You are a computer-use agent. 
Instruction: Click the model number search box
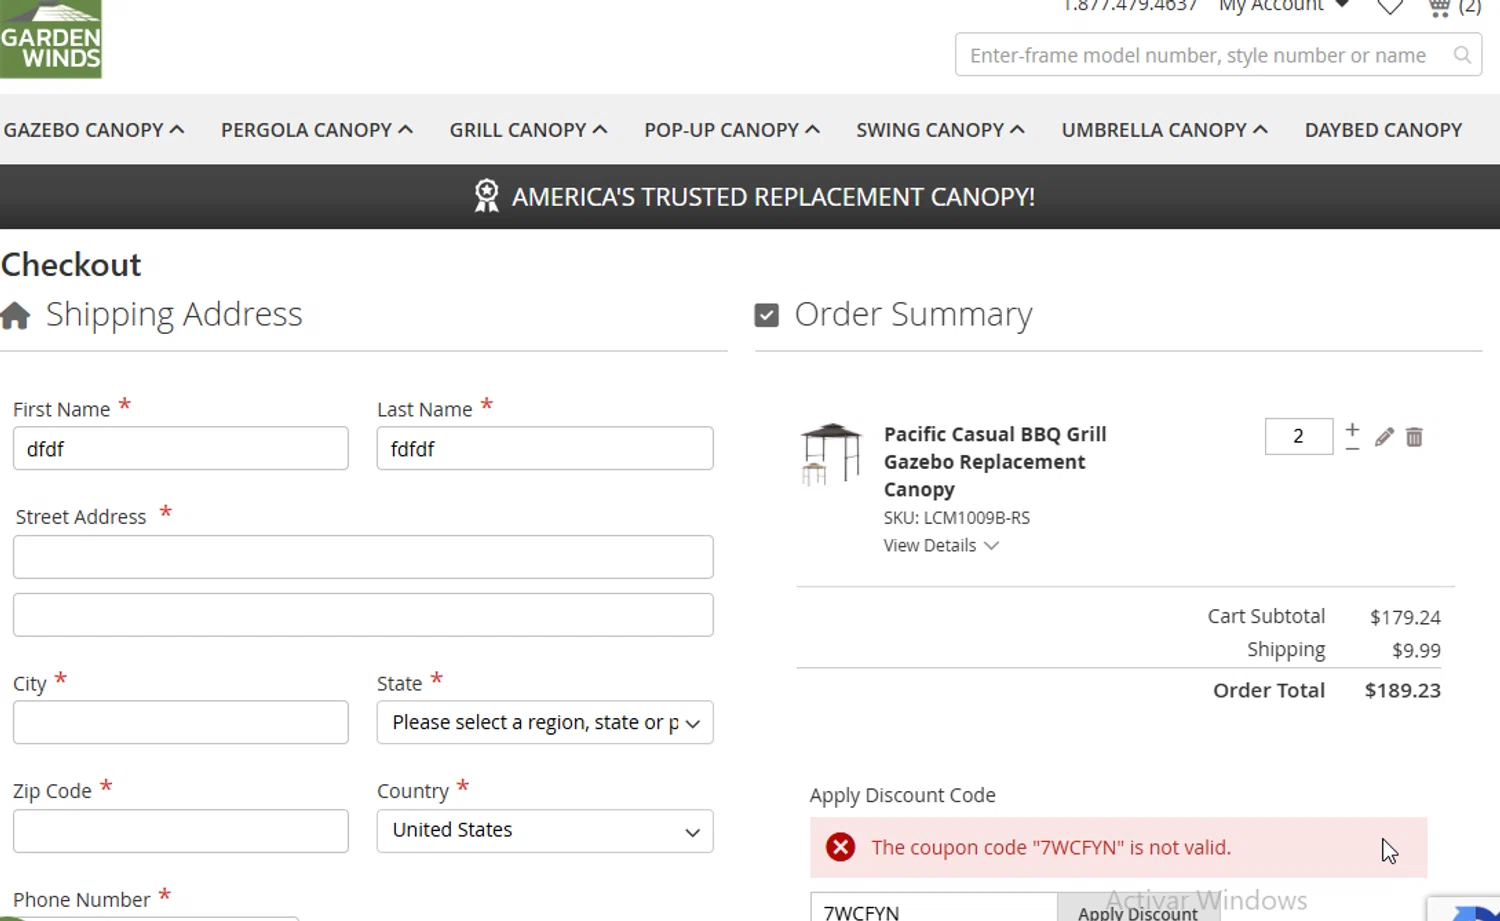pos(1218,55)
